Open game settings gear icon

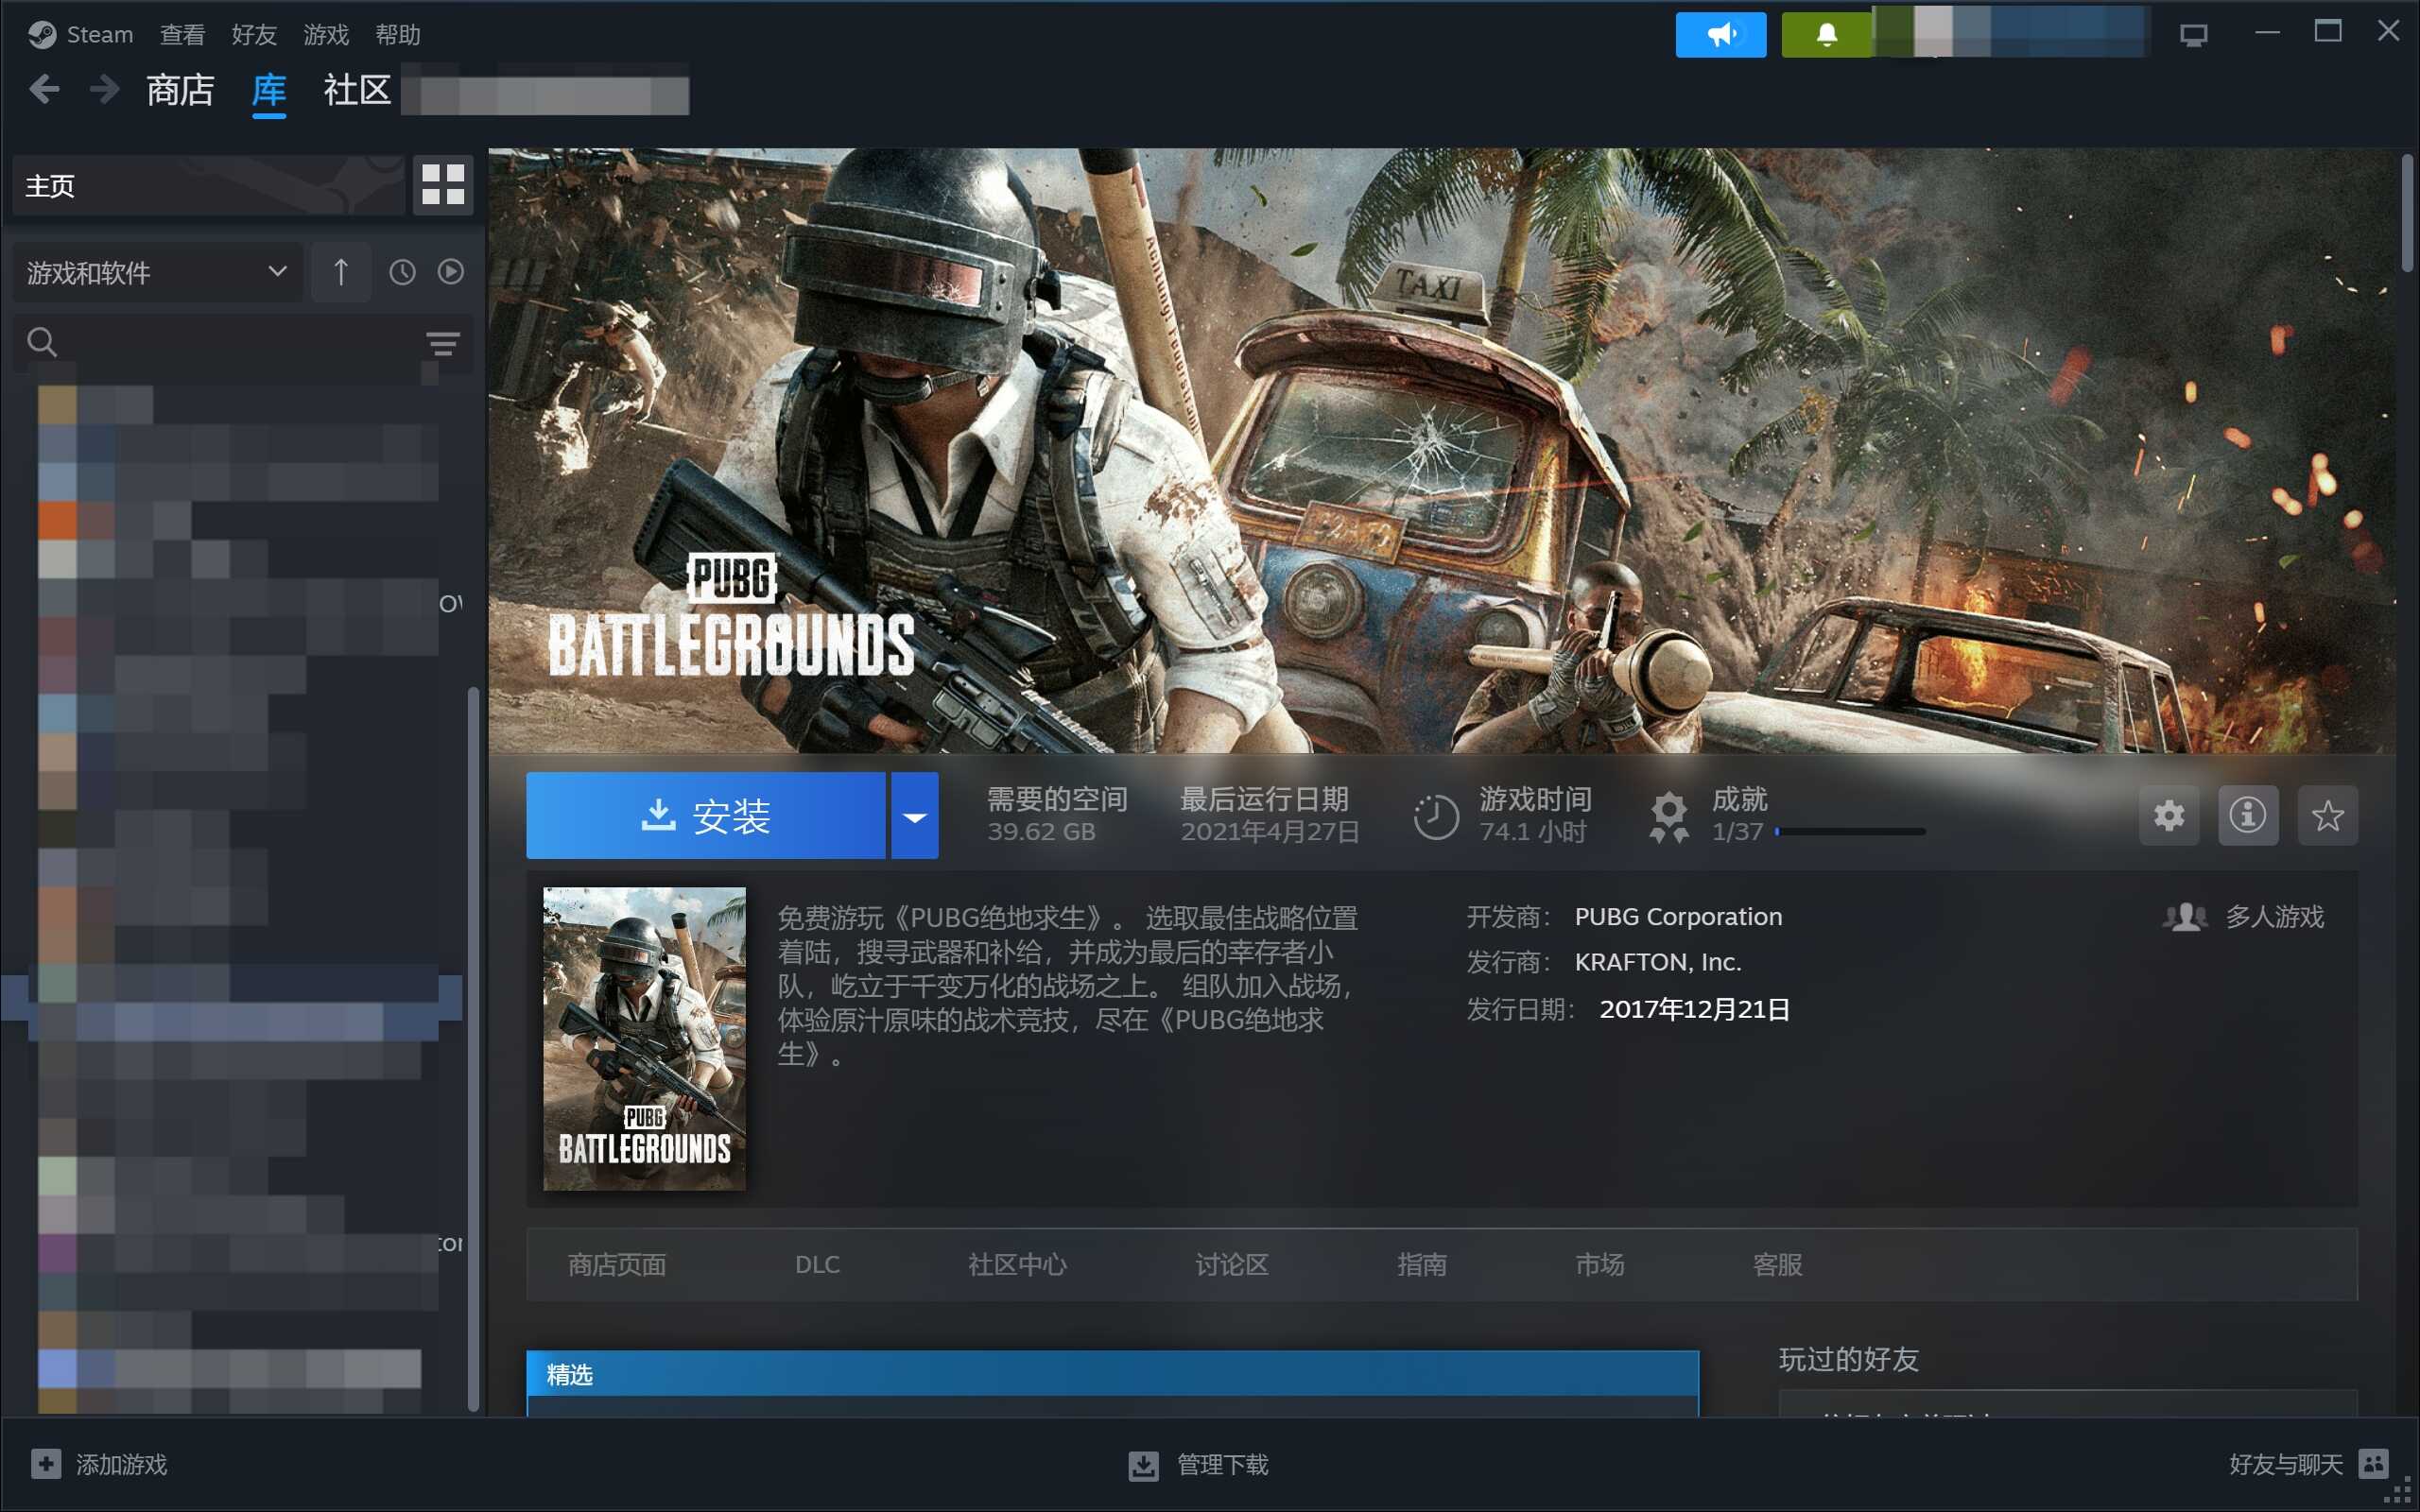pos(2169,815)
